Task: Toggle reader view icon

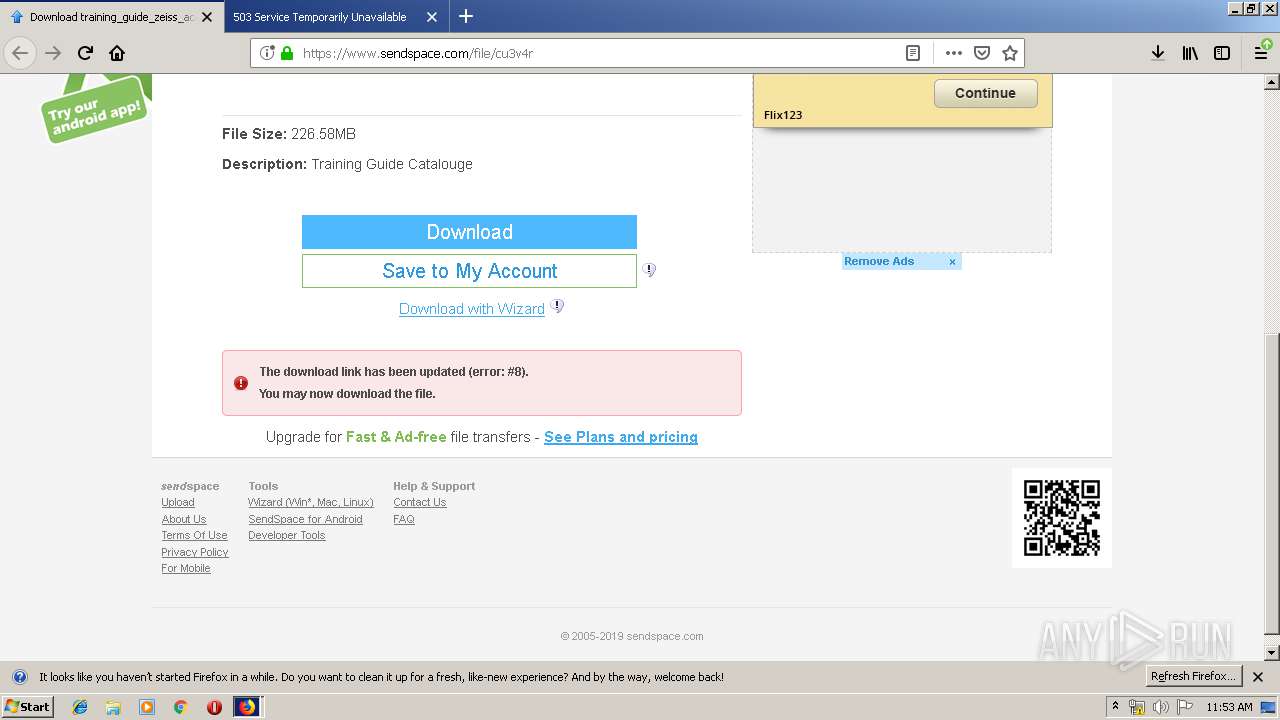Action: (x=913, y=53)
